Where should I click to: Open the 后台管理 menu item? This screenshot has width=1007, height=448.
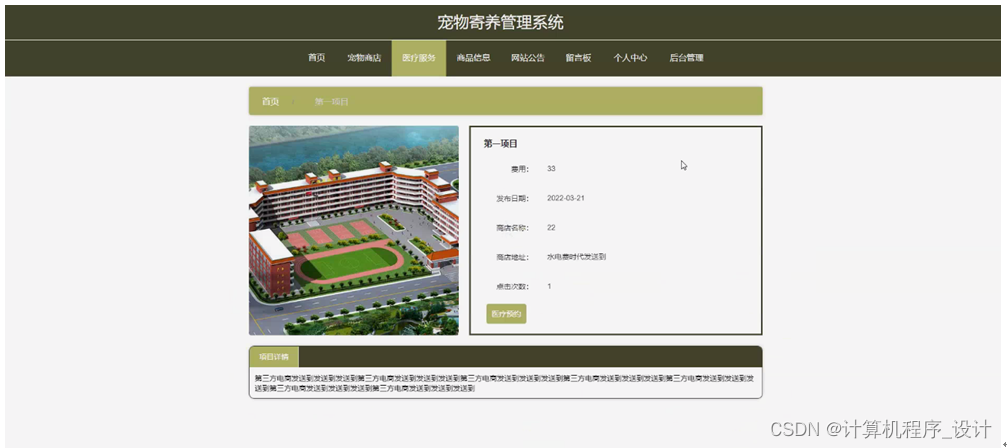686,58
